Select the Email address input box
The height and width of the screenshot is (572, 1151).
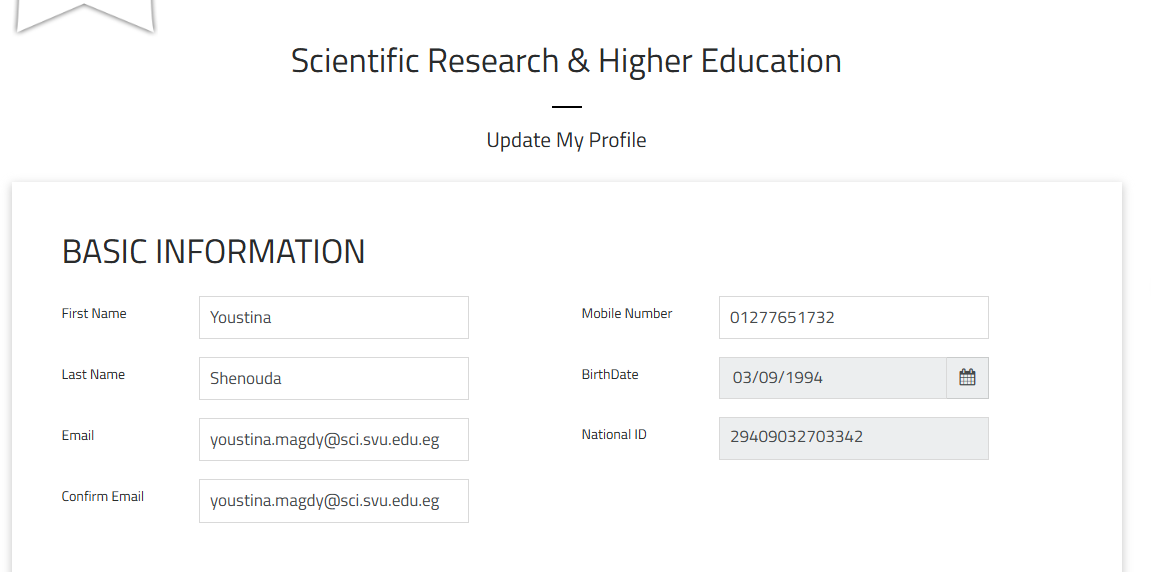click(333, 440)
